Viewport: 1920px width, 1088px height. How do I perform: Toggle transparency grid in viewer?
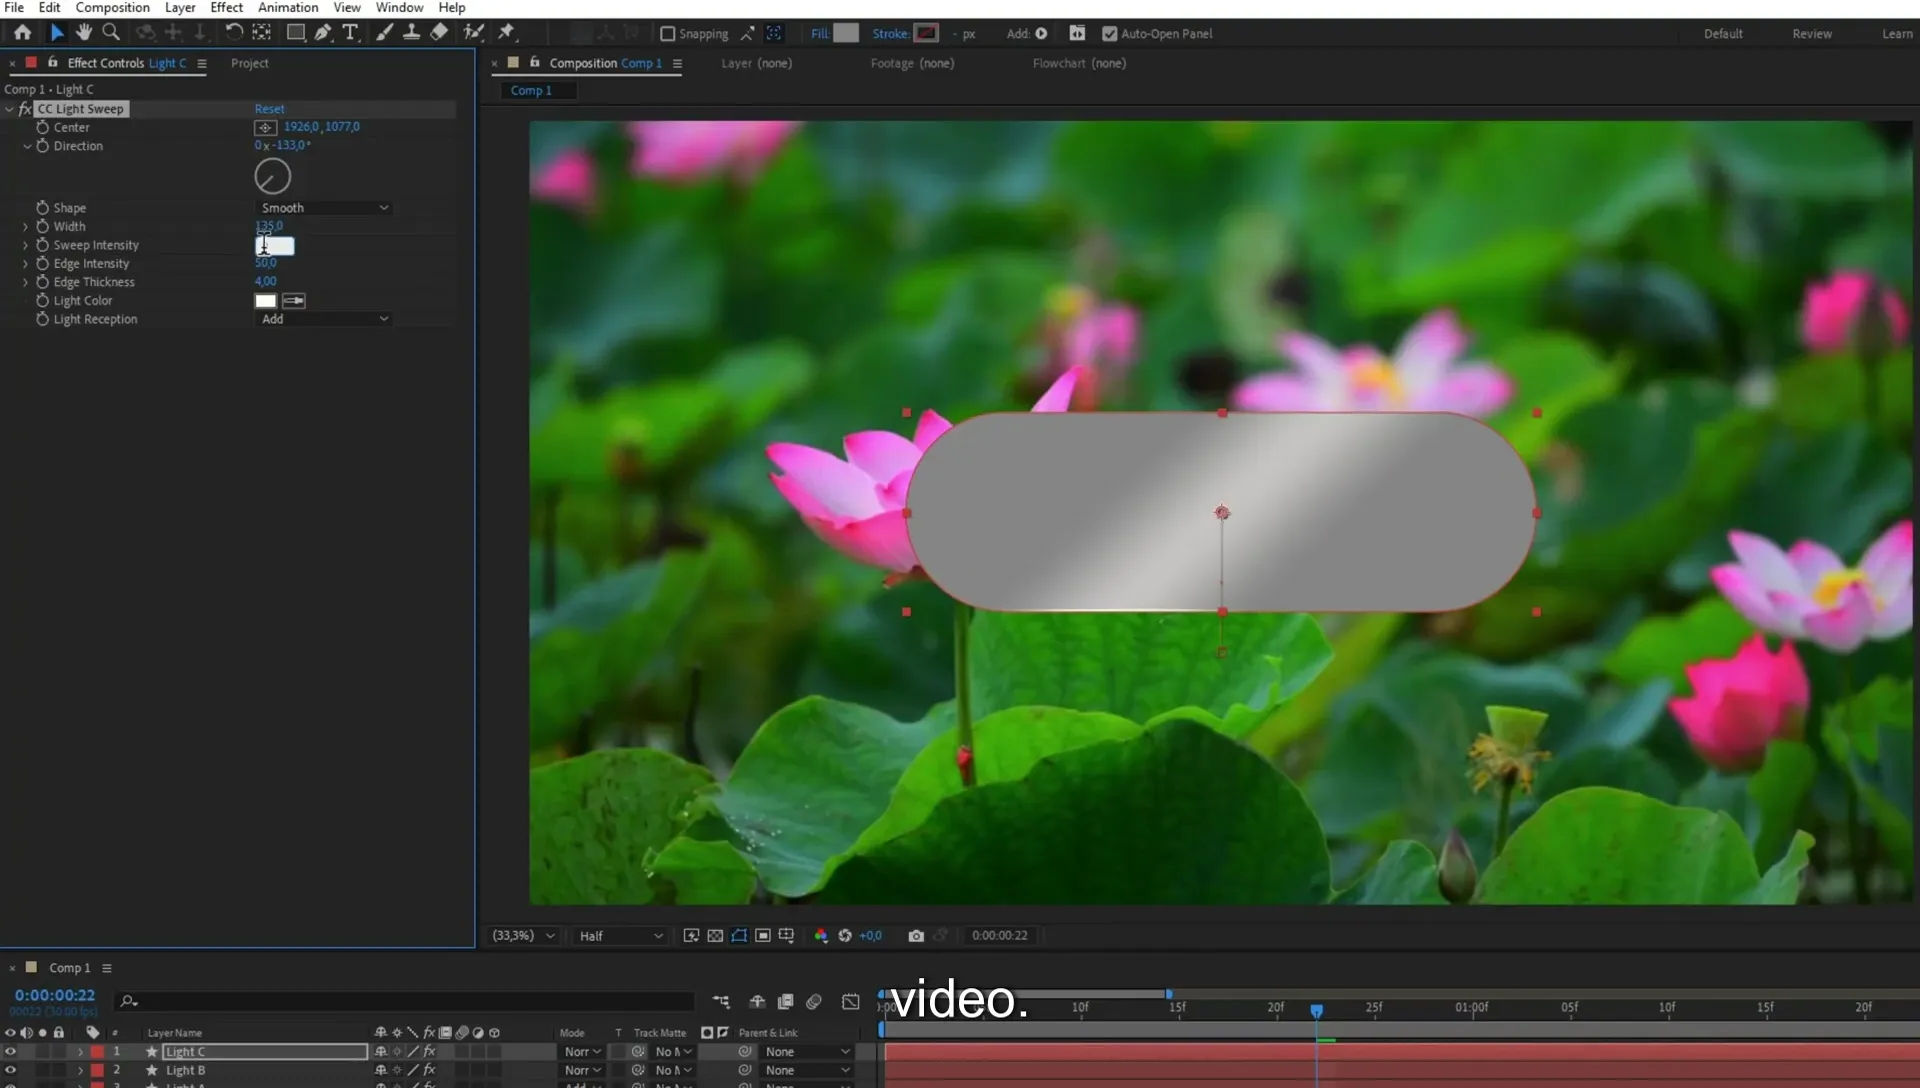coord(715,935)
